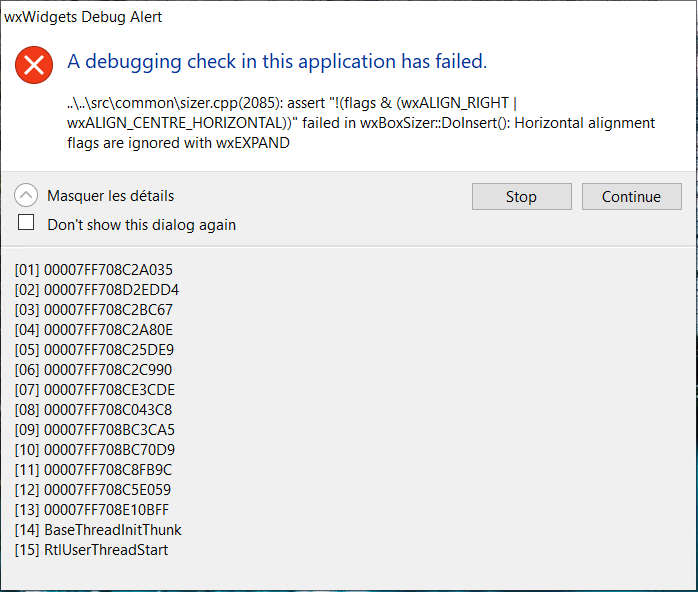Select stack frame [10] 00007FF708BC70D9
This screenshot has width=698, height=592.
94,450
